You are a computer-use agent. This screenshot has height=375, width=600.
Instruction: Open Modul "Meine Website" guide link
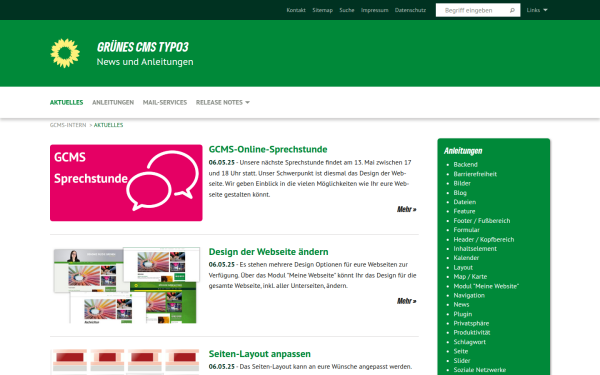486,286
